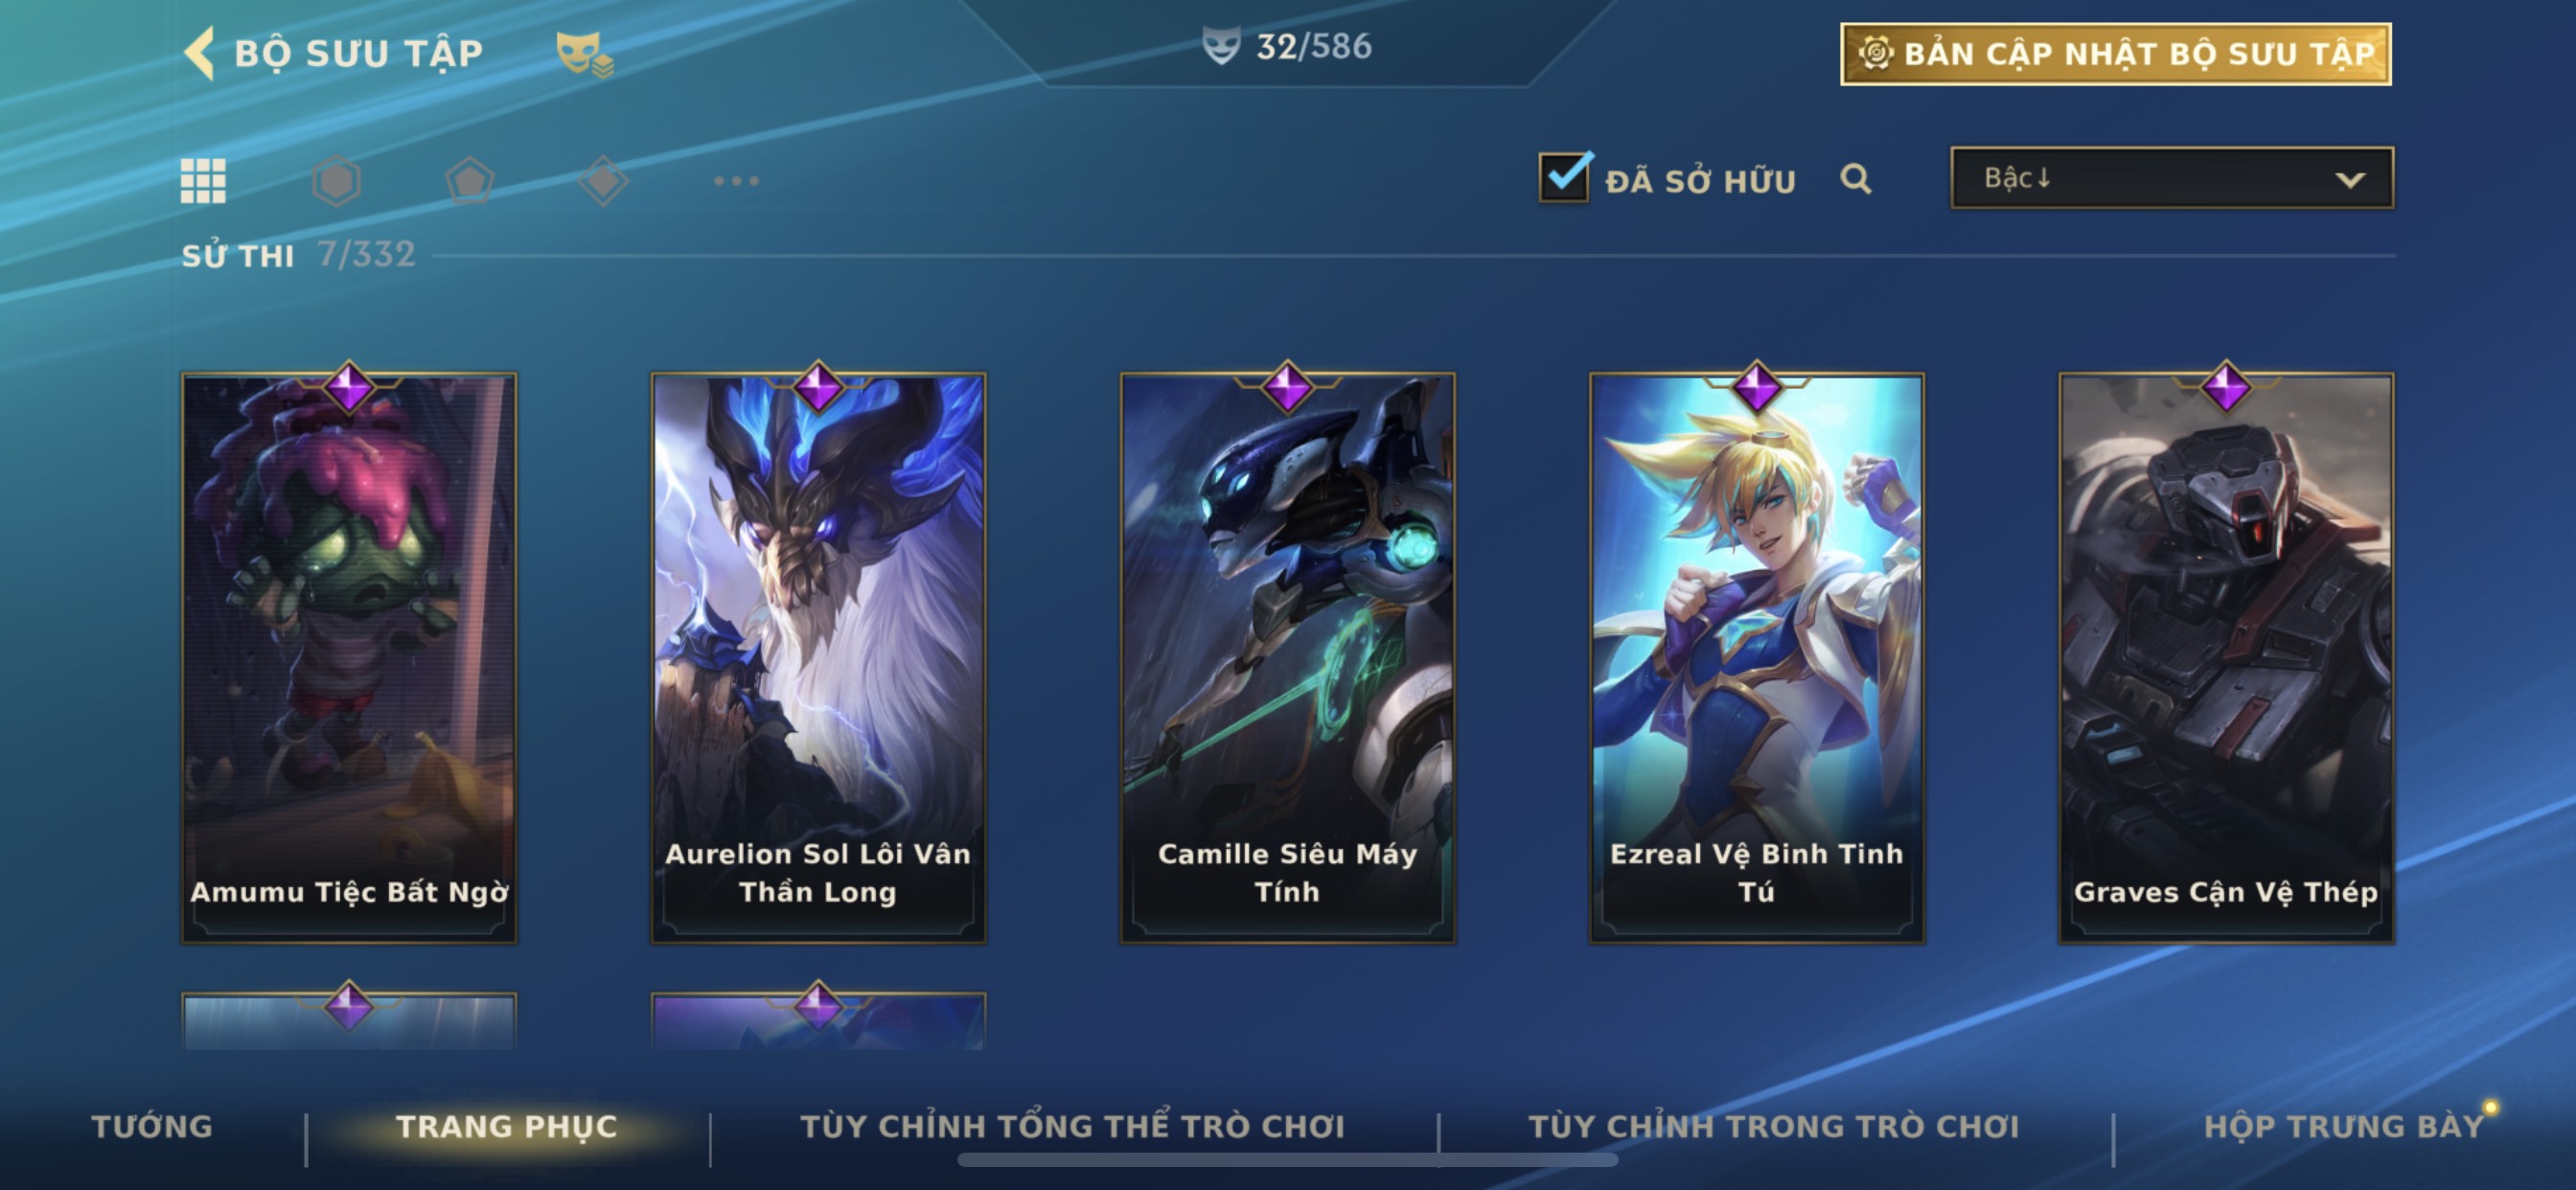Click the sort dropdown chevron arrow
The image size is (2576, 1190).
point(2350,180)
